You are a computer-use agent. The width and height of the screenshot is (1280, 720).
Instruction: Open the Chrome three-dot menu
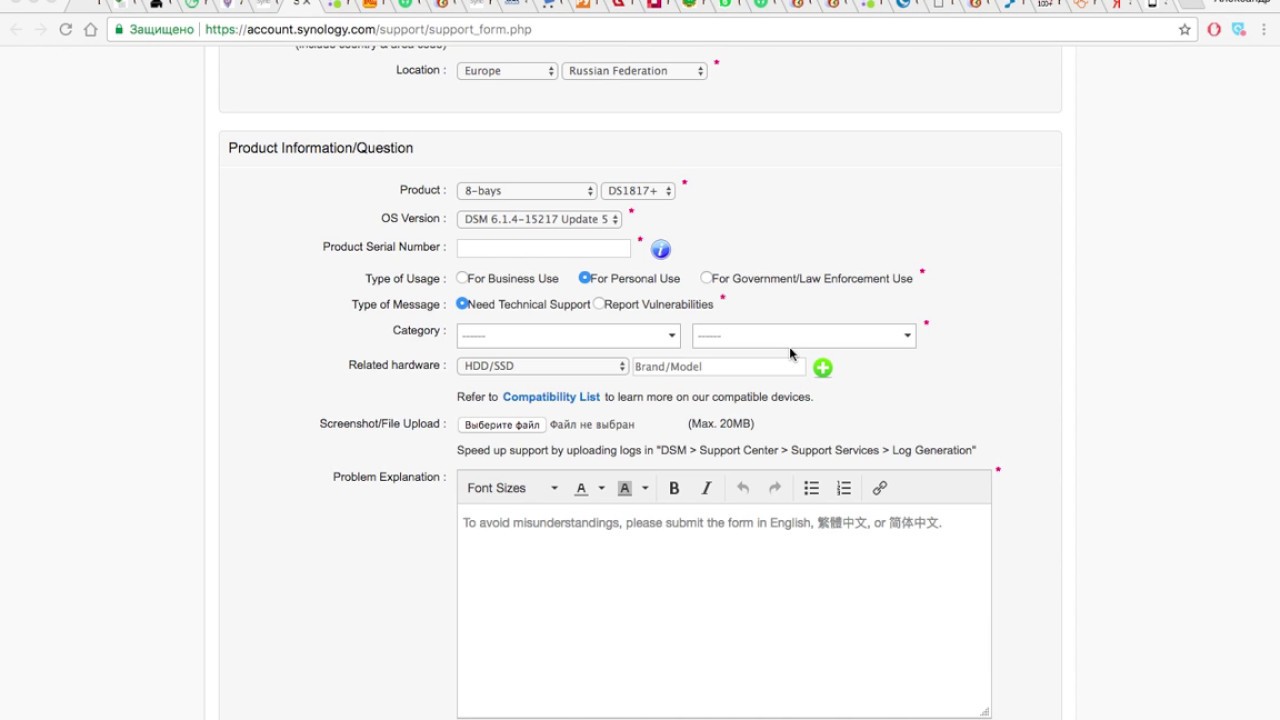[1264, 30]
